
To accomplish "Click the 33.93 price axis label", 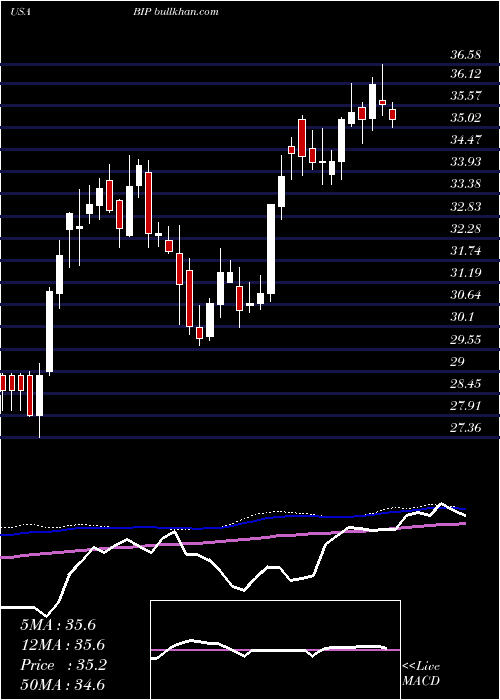I will point(466,162).
